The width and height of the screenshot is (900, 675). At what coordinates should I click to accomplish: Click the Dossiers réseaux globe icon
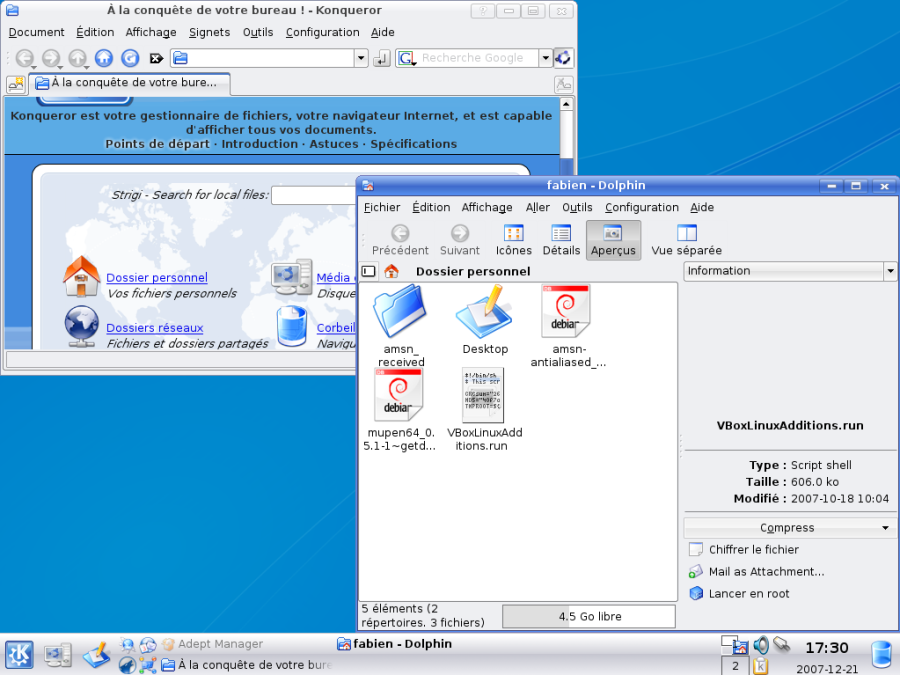click(x=82, y=327)
